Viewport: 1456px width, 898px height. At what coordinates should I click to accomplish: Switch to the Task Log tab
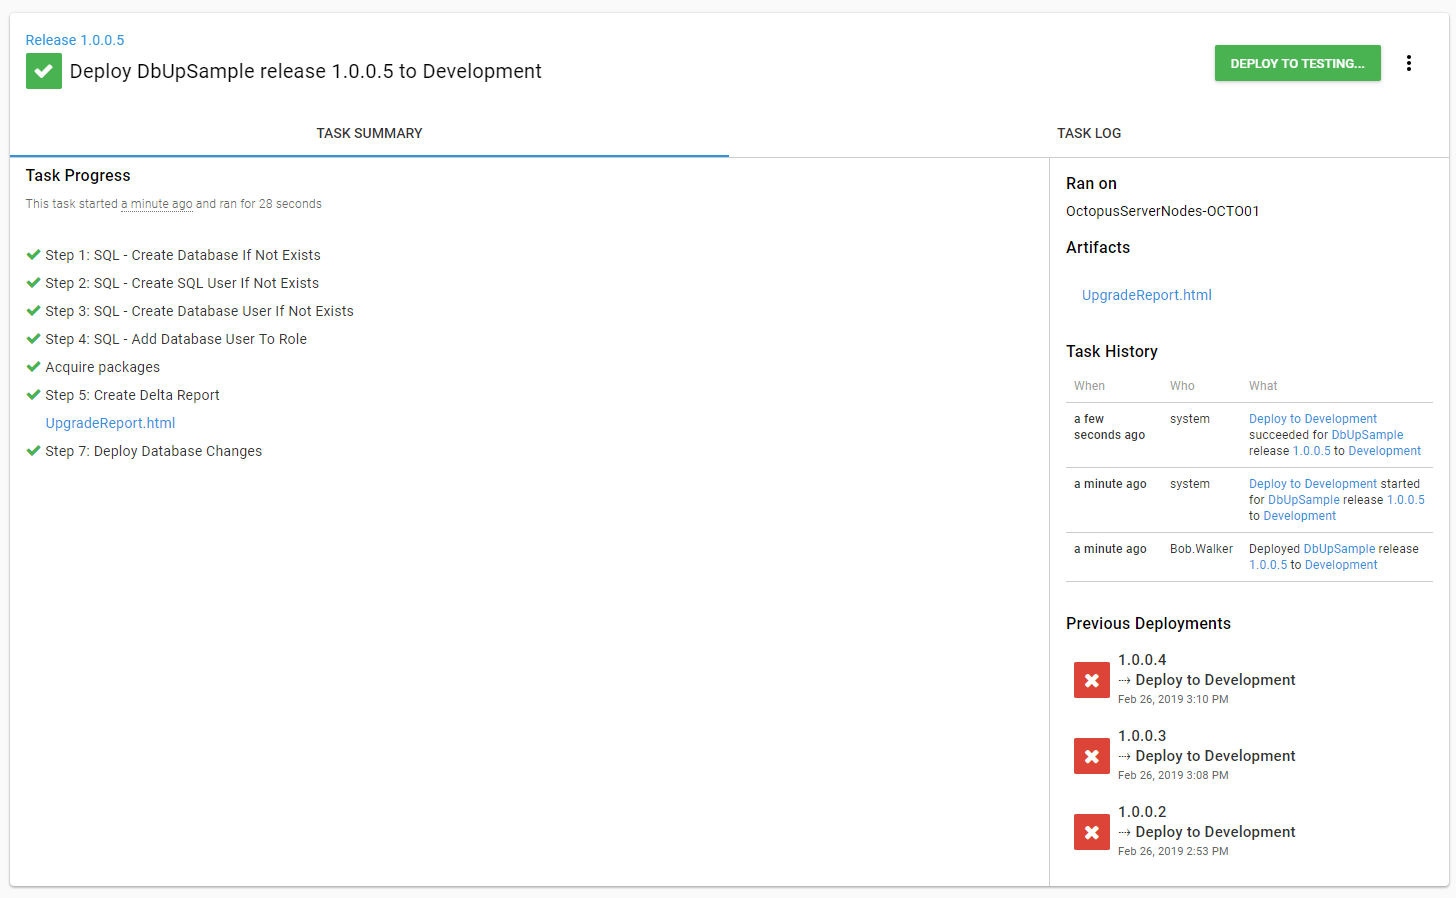1089,133
